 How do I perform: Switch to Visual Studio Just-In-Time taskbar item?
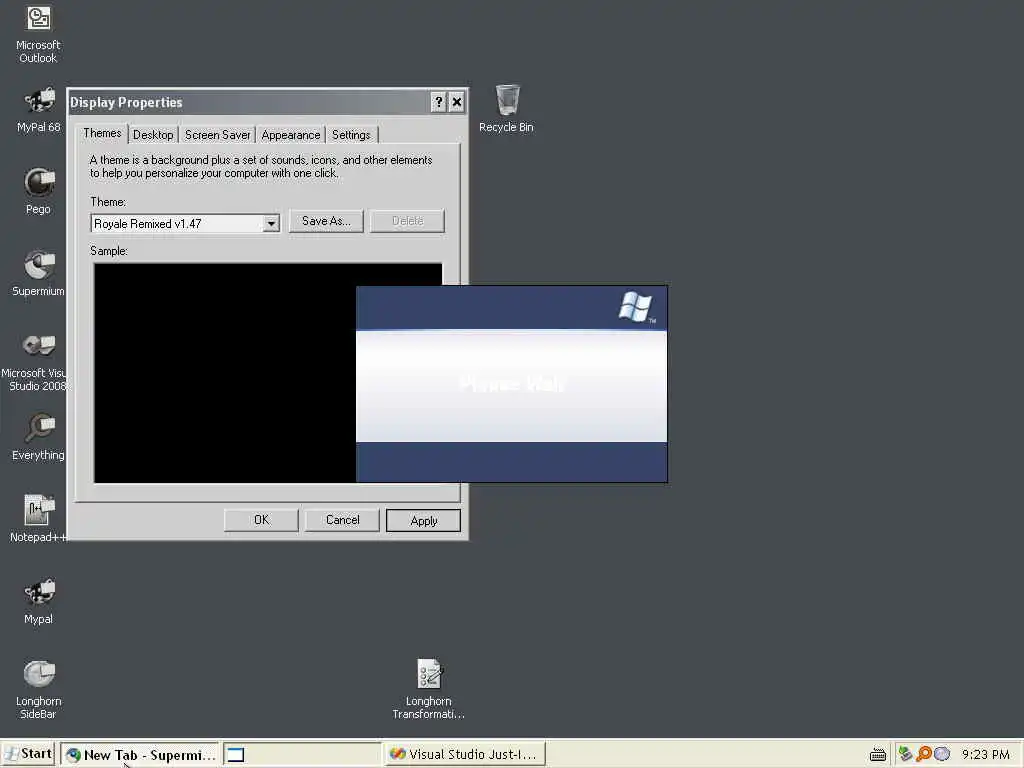[464, 754]
